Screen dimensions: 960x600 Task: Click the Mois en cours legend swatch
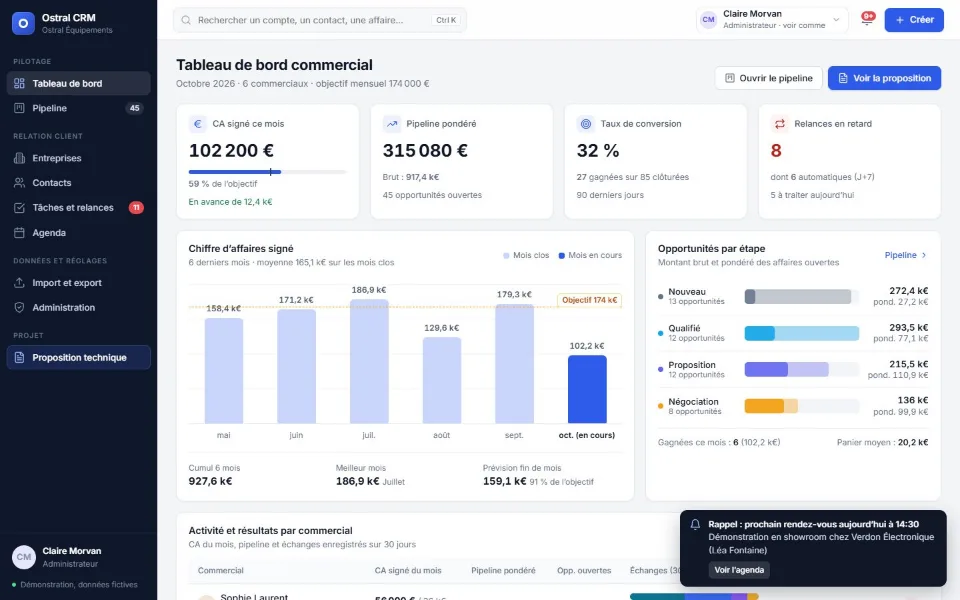561,255
